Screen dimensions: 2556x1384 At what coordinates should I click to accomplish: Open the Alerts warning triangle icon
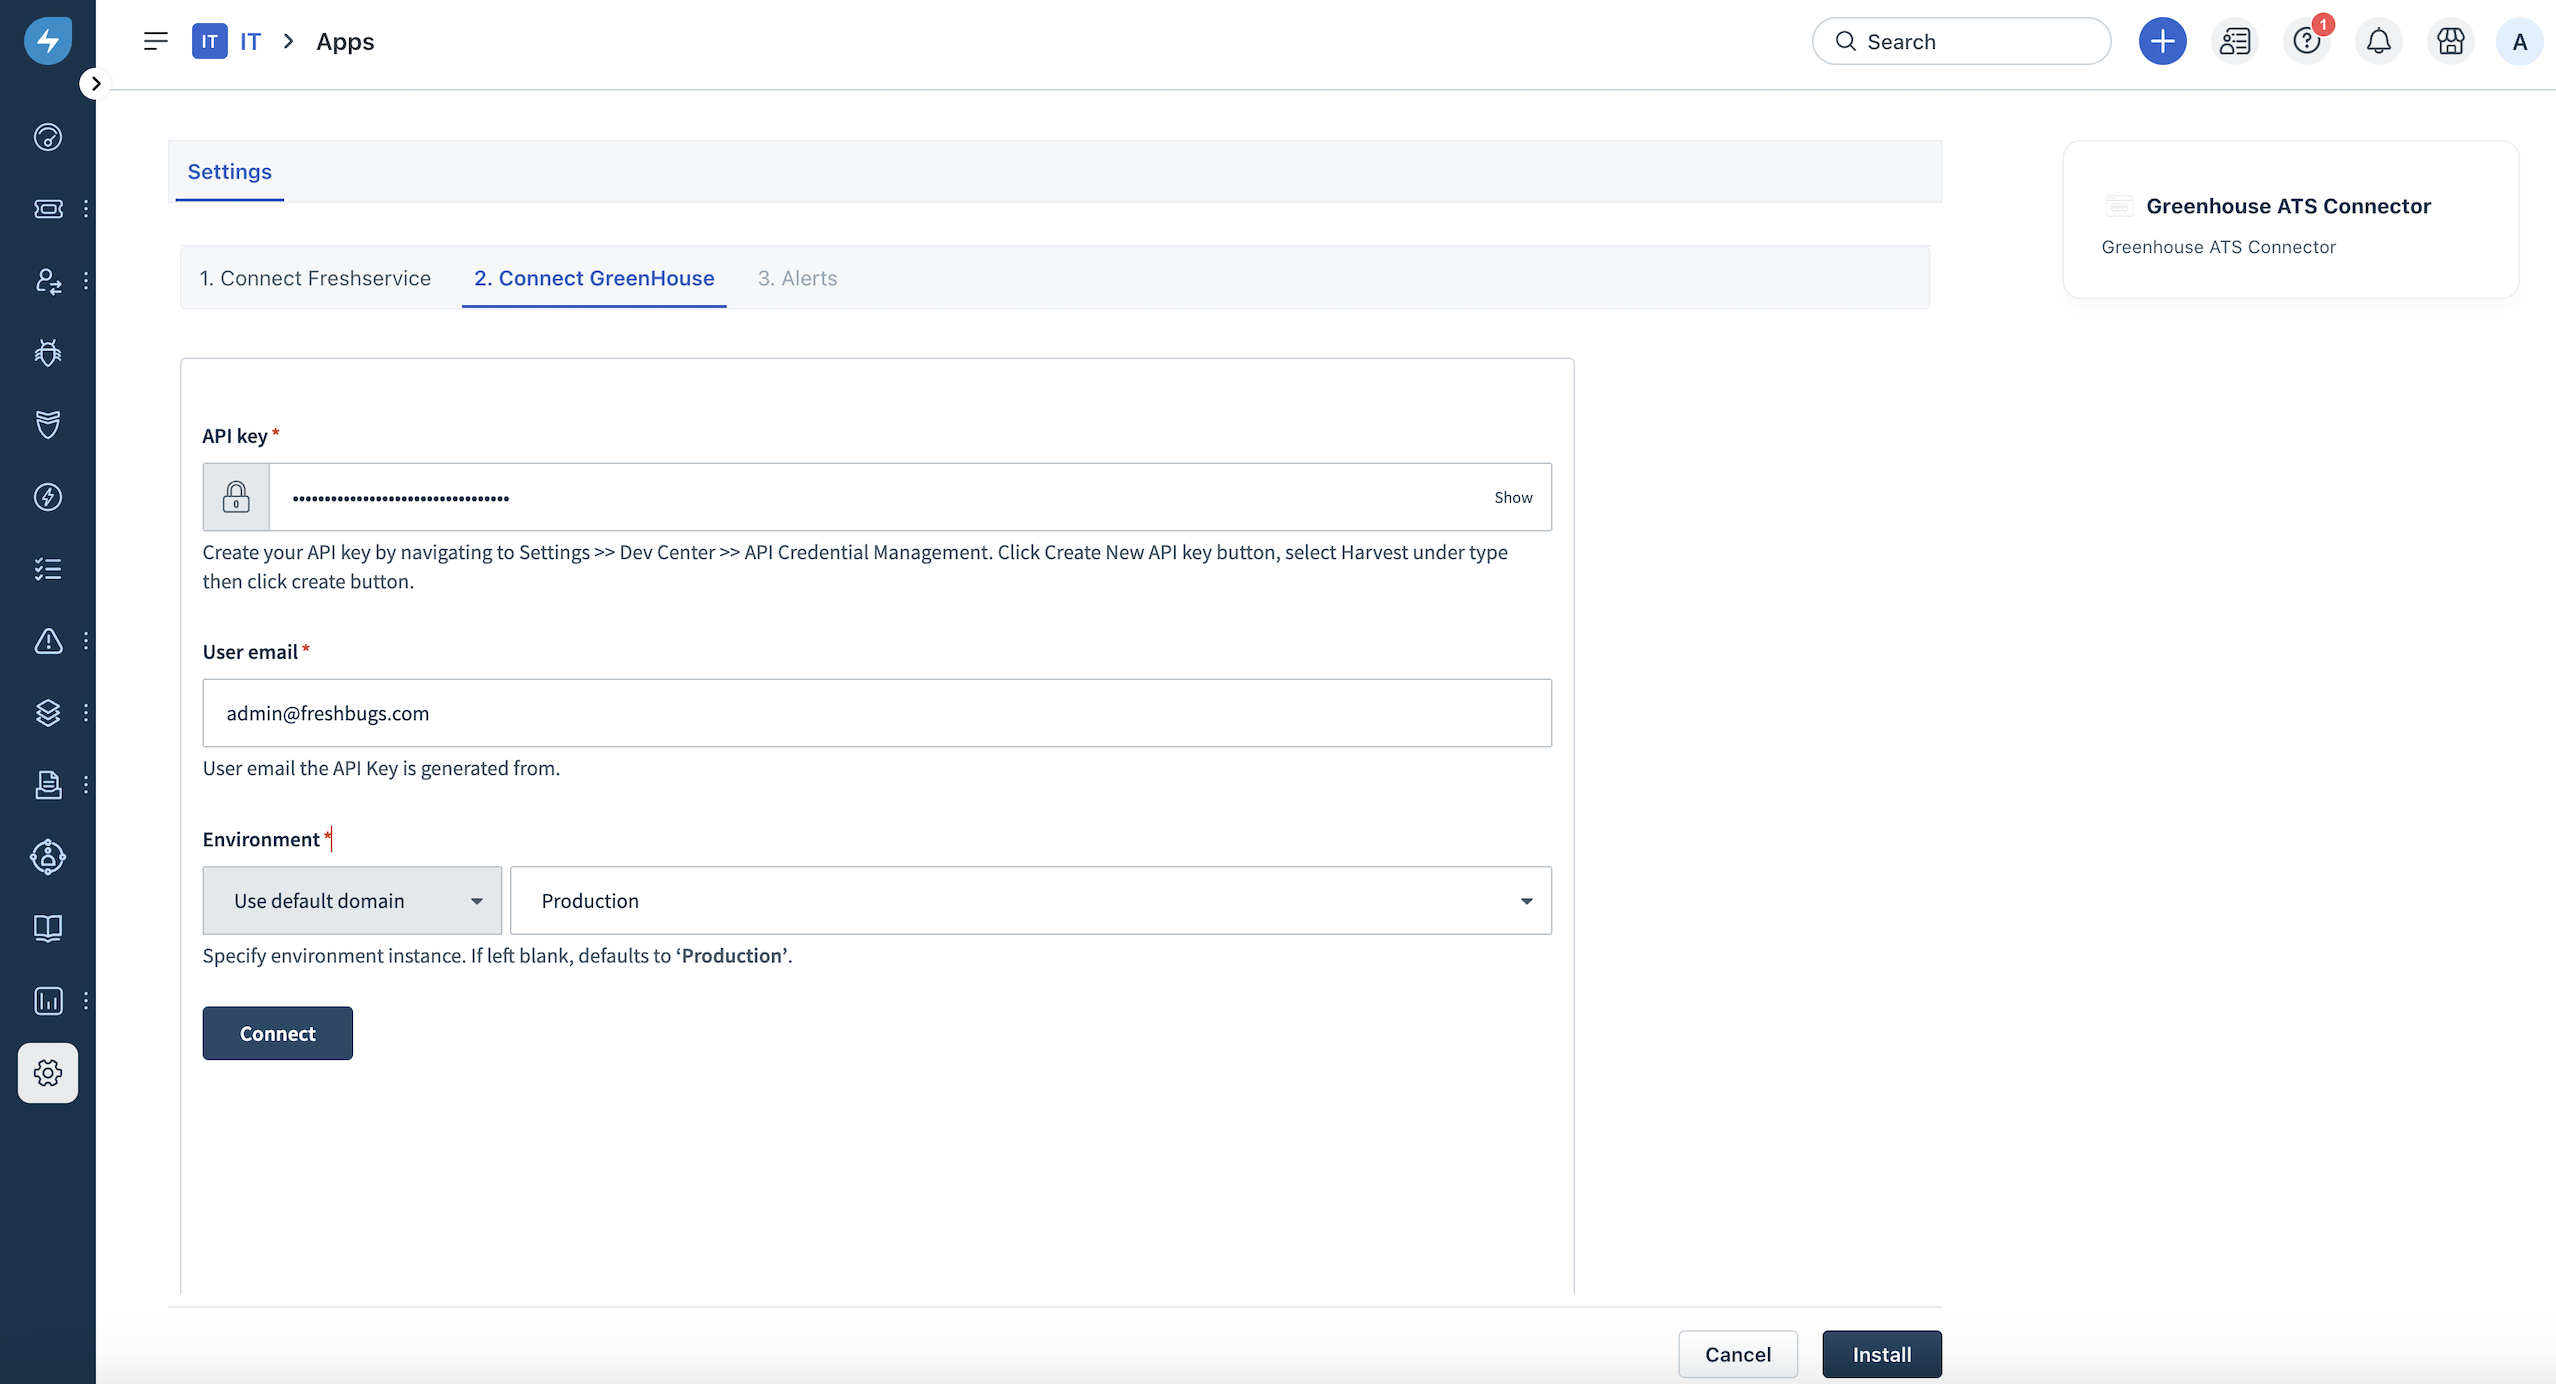(48, 641)
